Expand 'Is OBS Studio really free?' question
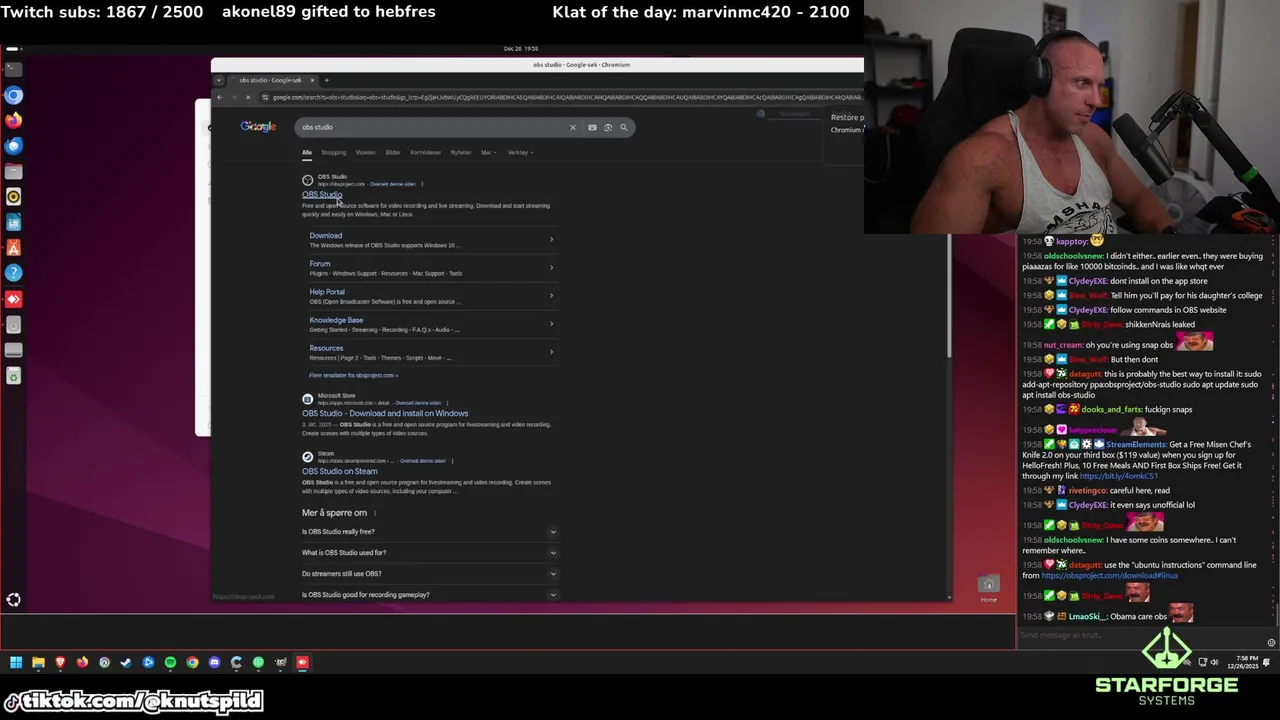Screen dimensions: 1280x720 [429, 532]
